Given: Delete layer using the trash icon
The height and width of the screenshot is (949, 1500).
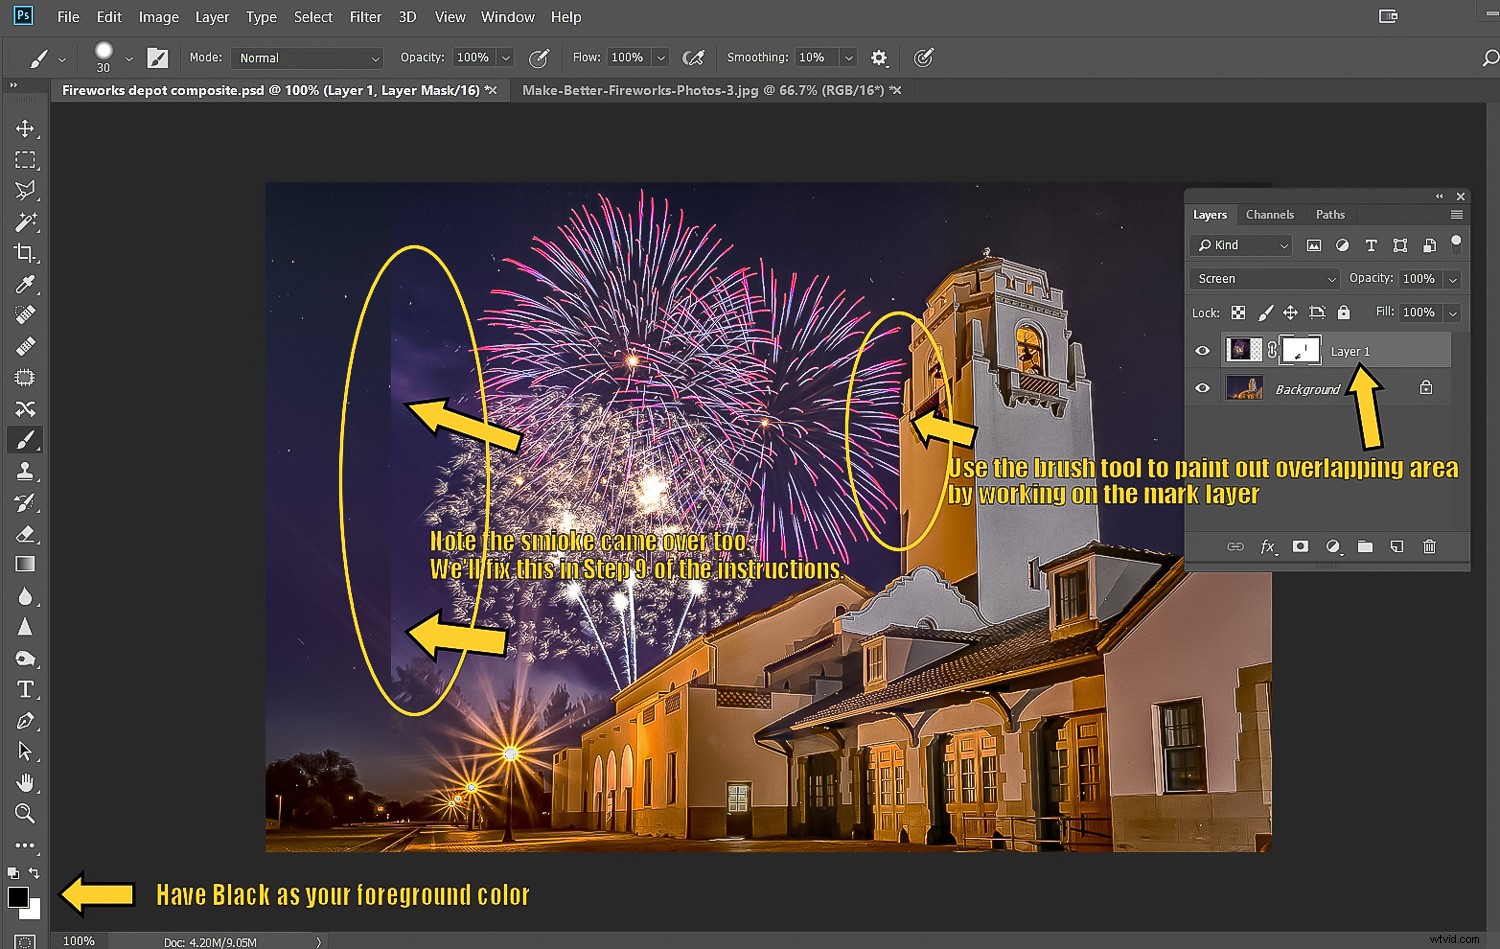Looking at the screenshot, I should [1430, 546].
